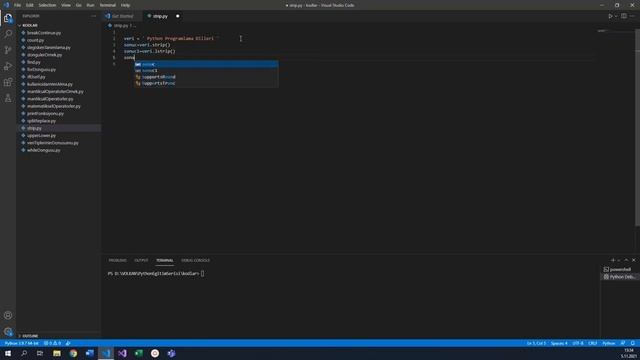The image size is (640, 360).
Task: Open the Run and Debug view
Action: click(x=8, y=66)
